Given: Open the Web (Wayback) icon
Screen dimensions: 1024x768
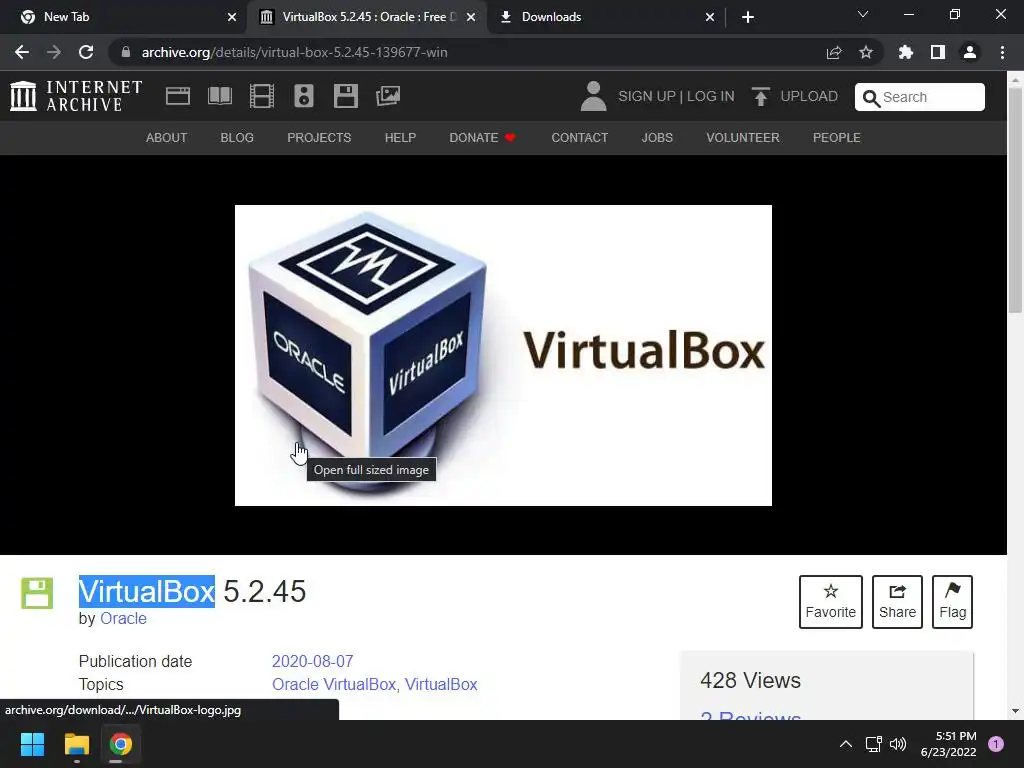Looking at the screenshot, I should pyautogui.click(x=178, y=96).
